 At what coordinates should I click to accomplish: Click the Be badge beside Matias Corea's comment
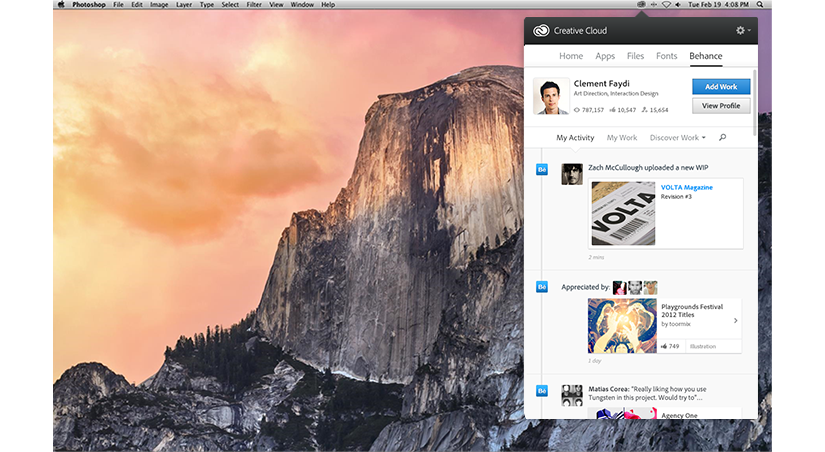pyautogui.click(x=541, y=391)
